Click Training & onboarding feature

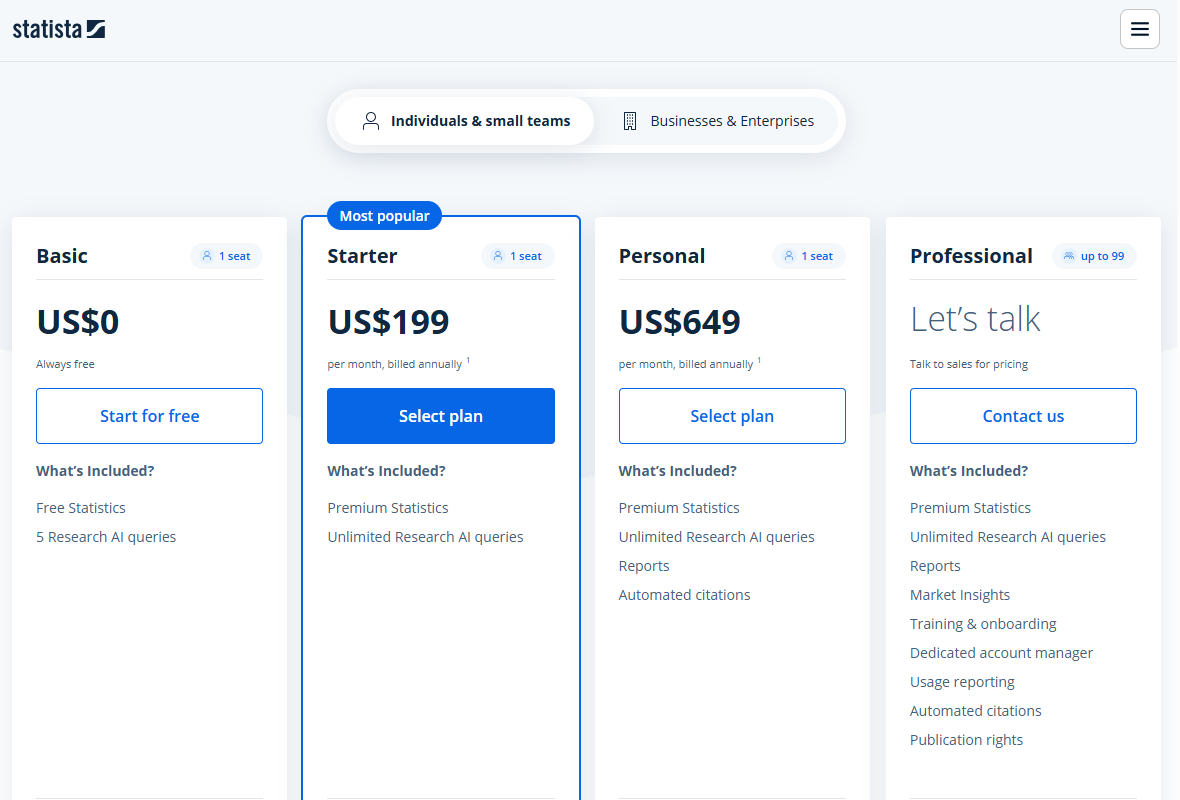click(x=984, y=624)
